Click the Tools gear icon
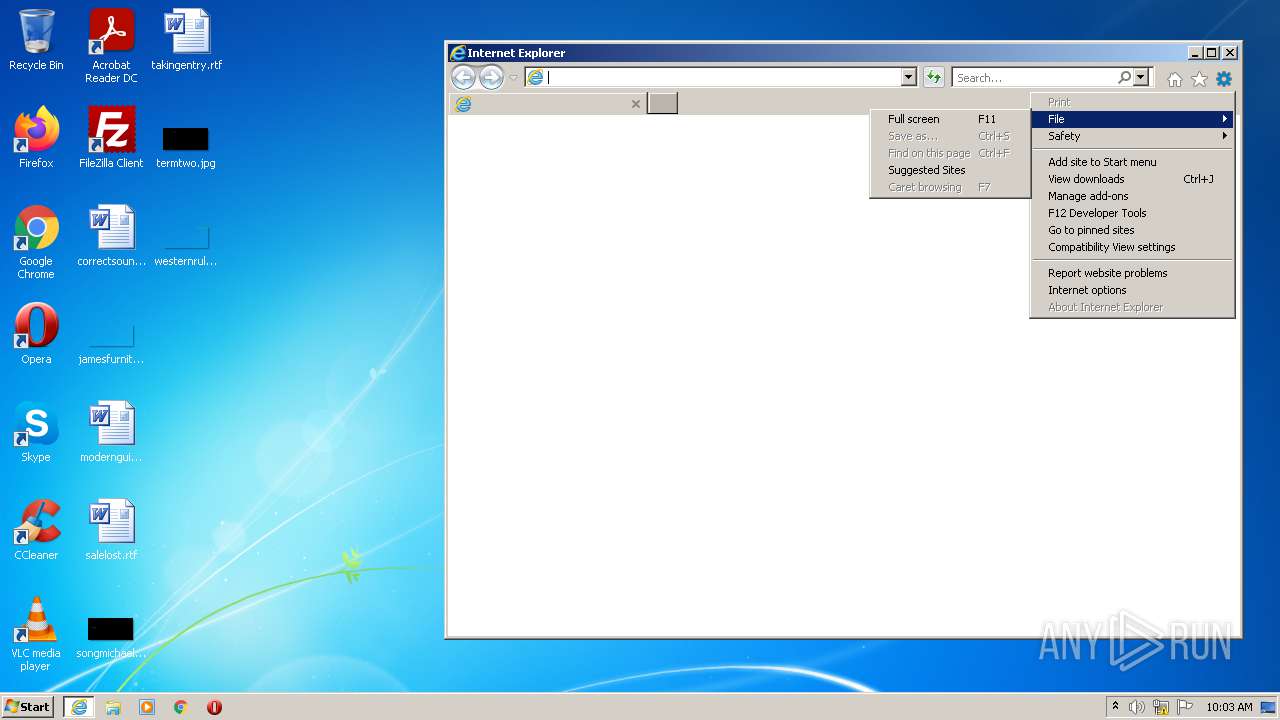The height and width of the screenshot is (720, 1280). click(1223, 79)
